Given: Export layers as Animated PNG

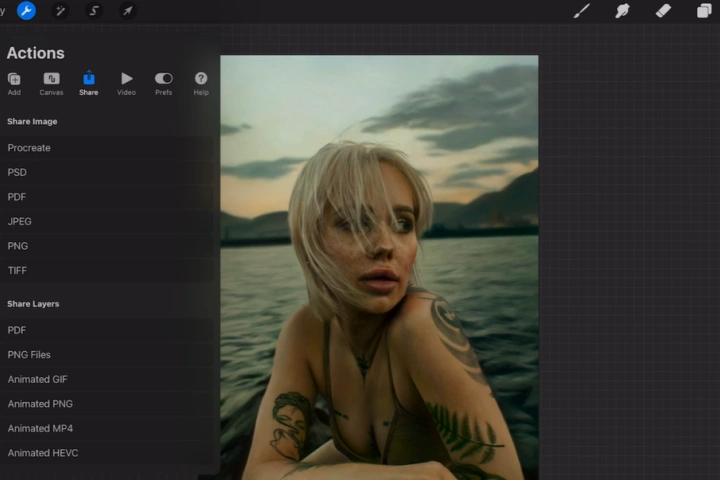Looking at the screenshot, I should [x=107, y=404].
